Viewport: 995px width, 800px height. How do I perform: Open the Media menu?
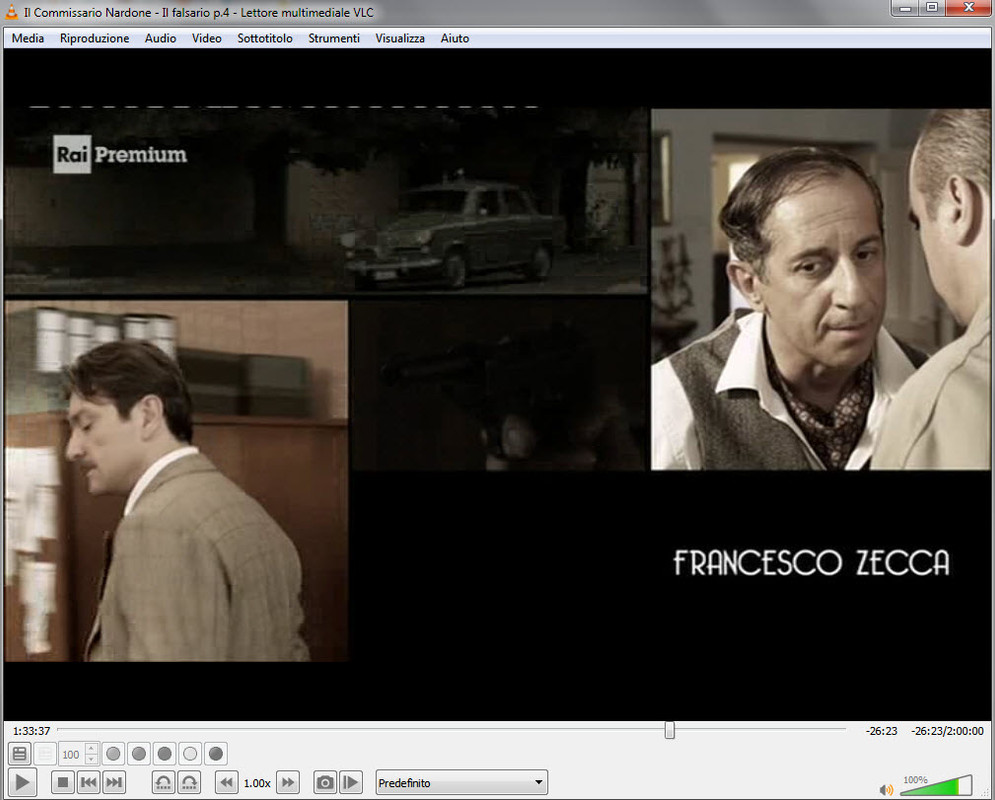pos(28,38)
